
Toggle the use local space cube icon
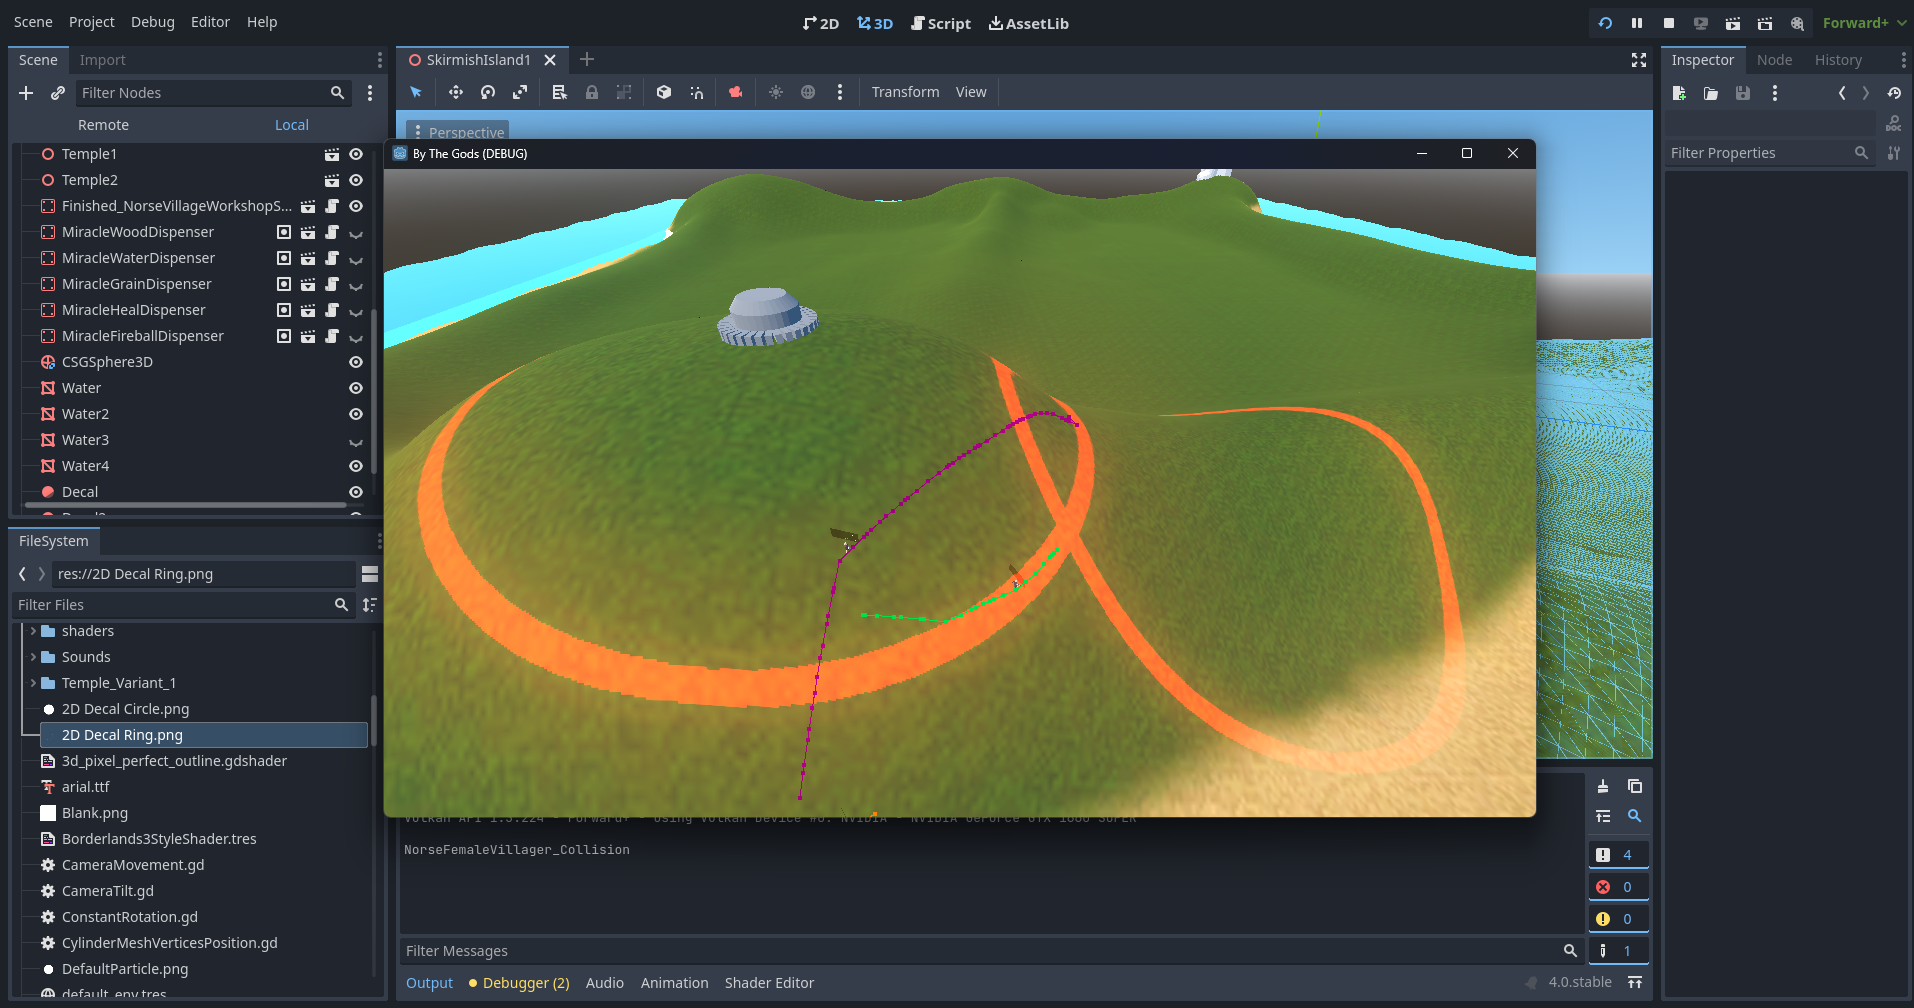pos(664,92)
